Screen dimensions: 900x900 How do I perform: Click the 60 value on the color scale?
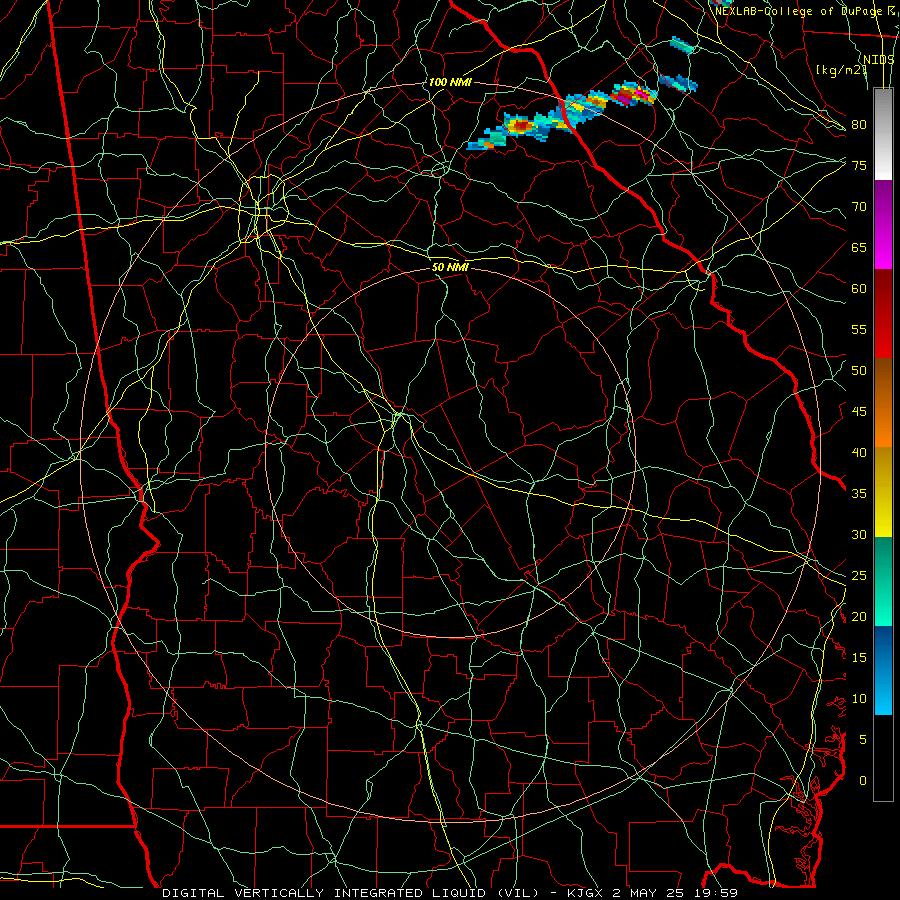[859, 289]
